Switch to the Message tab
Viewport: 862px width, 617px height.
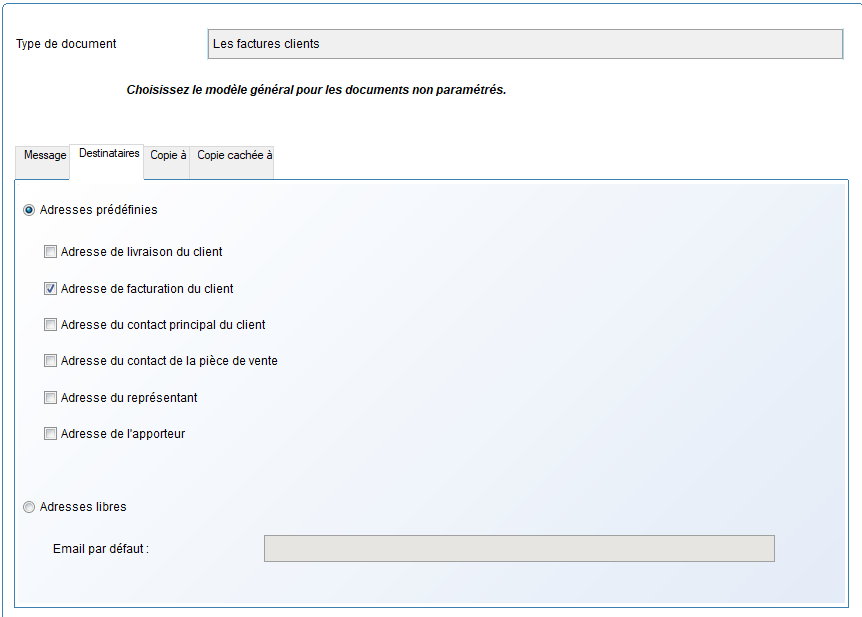pos(45,156)
